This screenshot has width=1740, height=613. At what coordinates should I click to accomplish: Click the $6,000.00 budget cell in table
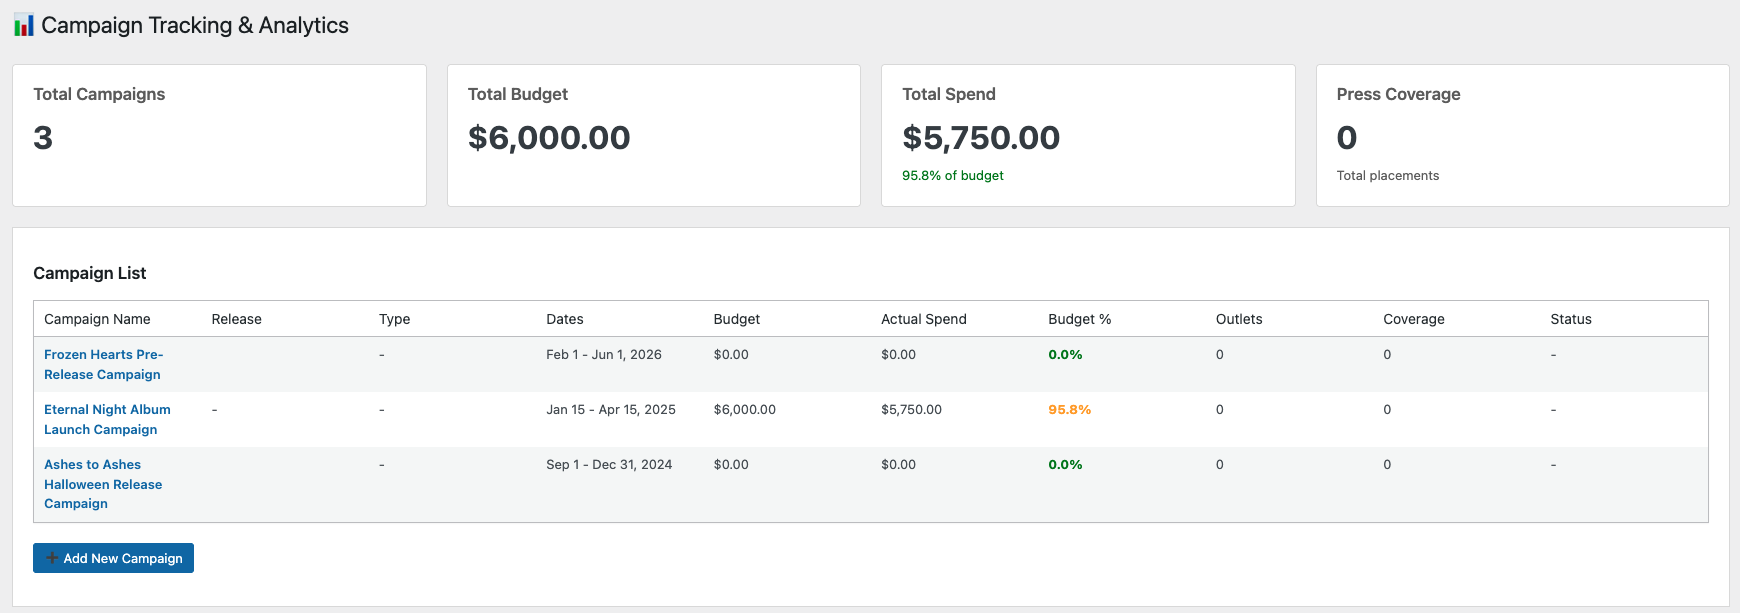(x=744, y=410)
